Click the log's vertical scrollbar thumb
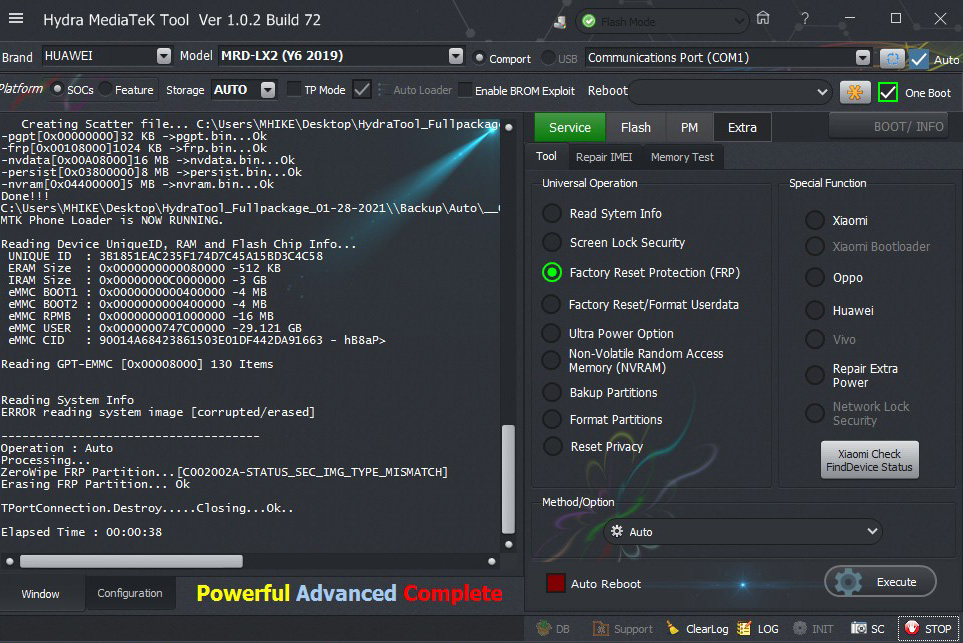The image size is (963, 643). [x=509, y=479]
